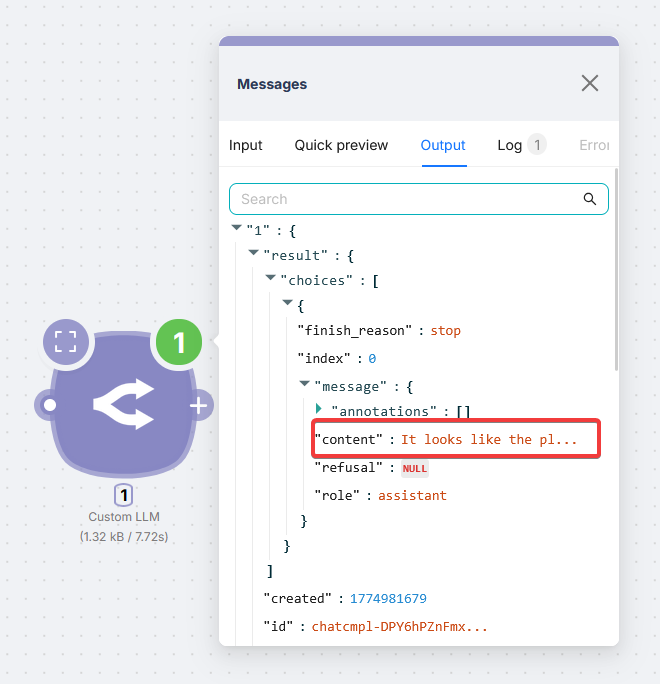This screenshot has height=684, width=660.
Task: Click the "content" value text
Action: click(489, 439)
